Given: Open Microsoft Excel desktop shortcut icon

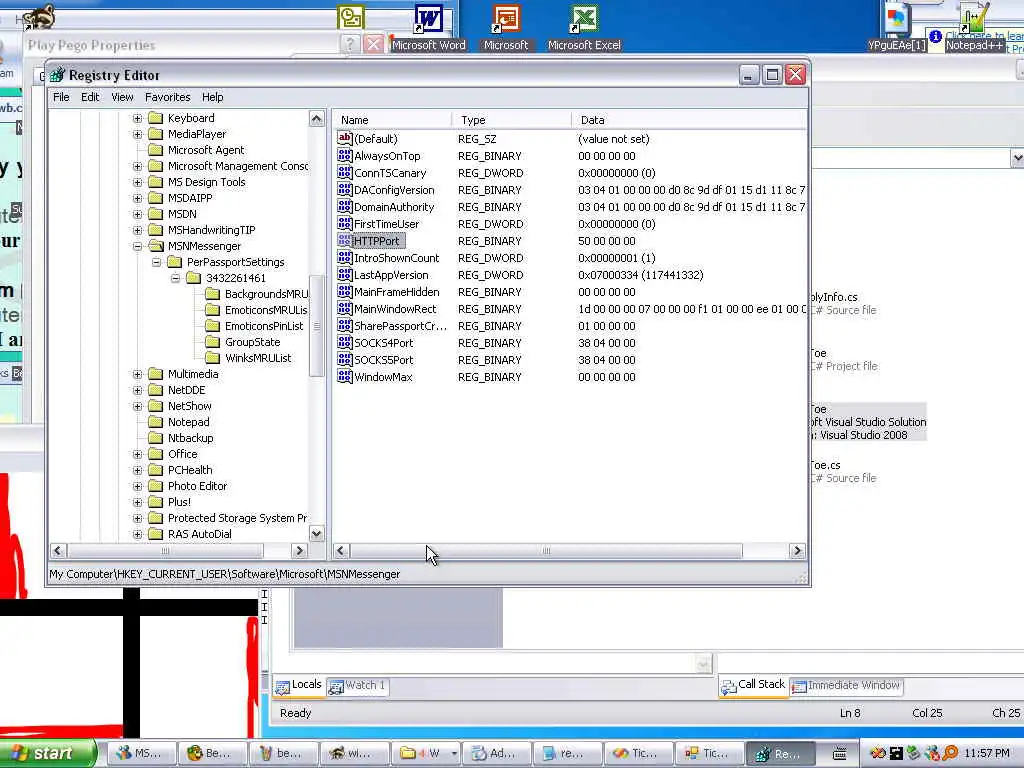Looking at the screenshot, I should pos(584,18).
